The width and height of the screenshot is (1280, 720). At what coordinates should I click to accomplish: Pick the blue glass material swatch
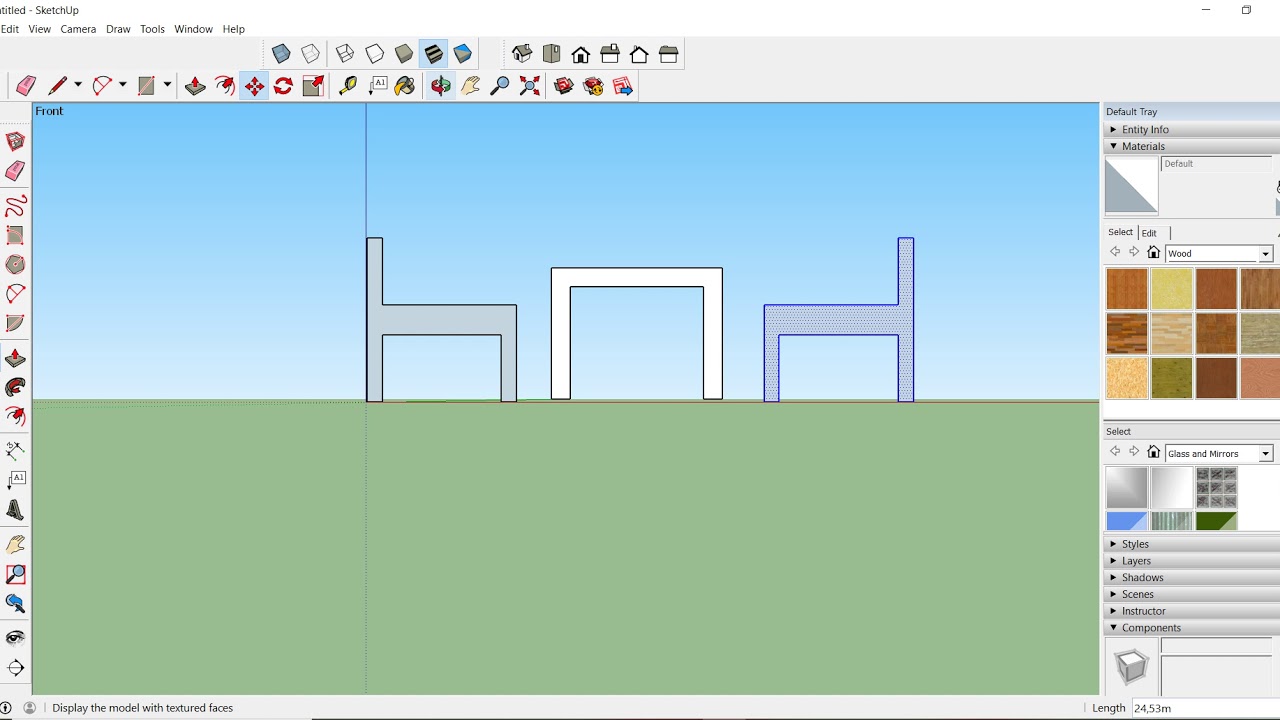1127,521
